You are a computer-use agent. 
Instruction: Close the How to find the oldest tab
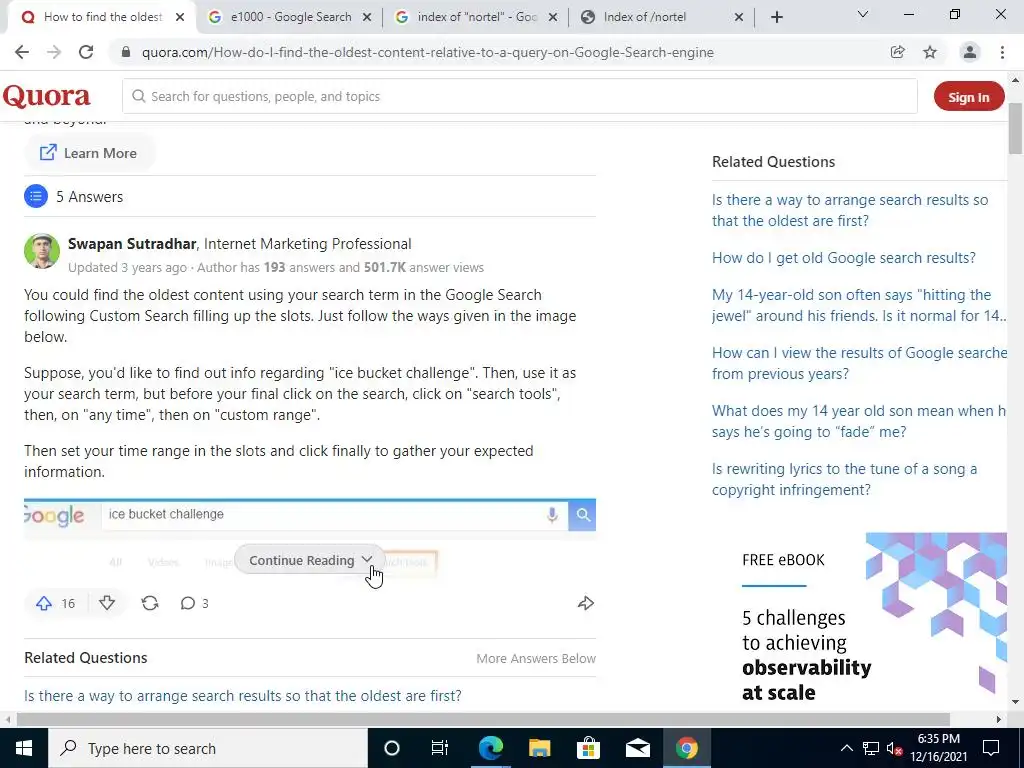180,18
